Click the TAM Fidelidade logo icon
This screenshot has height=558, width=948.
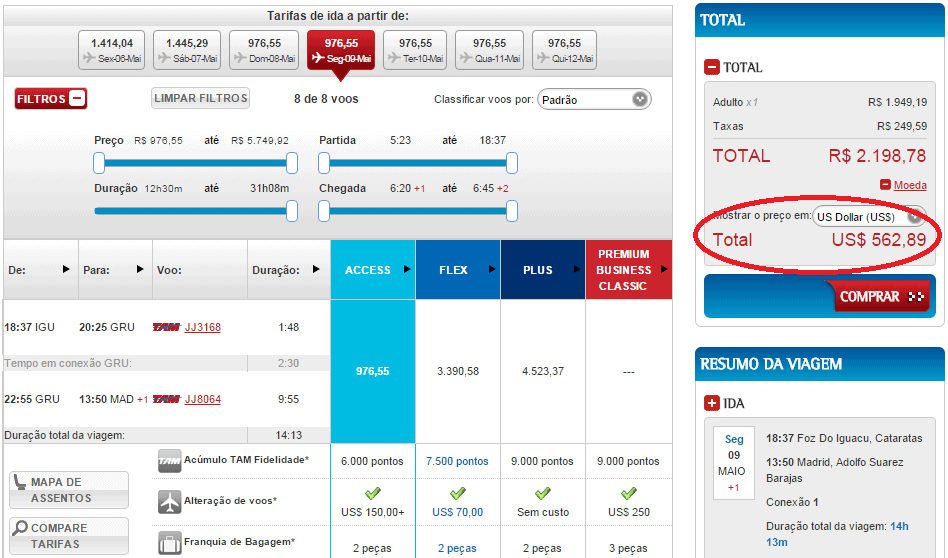[169, 461]
